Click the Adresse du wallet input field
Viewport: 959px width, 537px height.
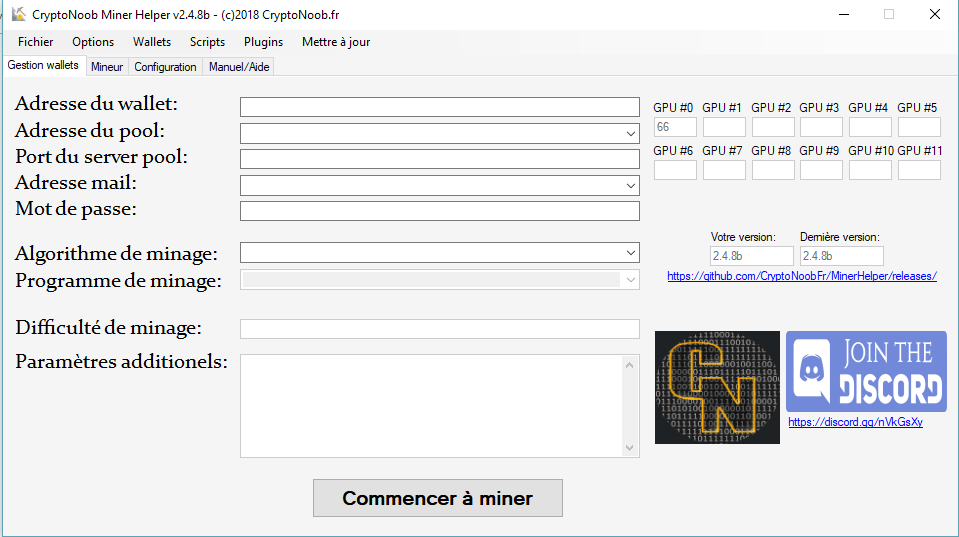click(x=440, y=107)
